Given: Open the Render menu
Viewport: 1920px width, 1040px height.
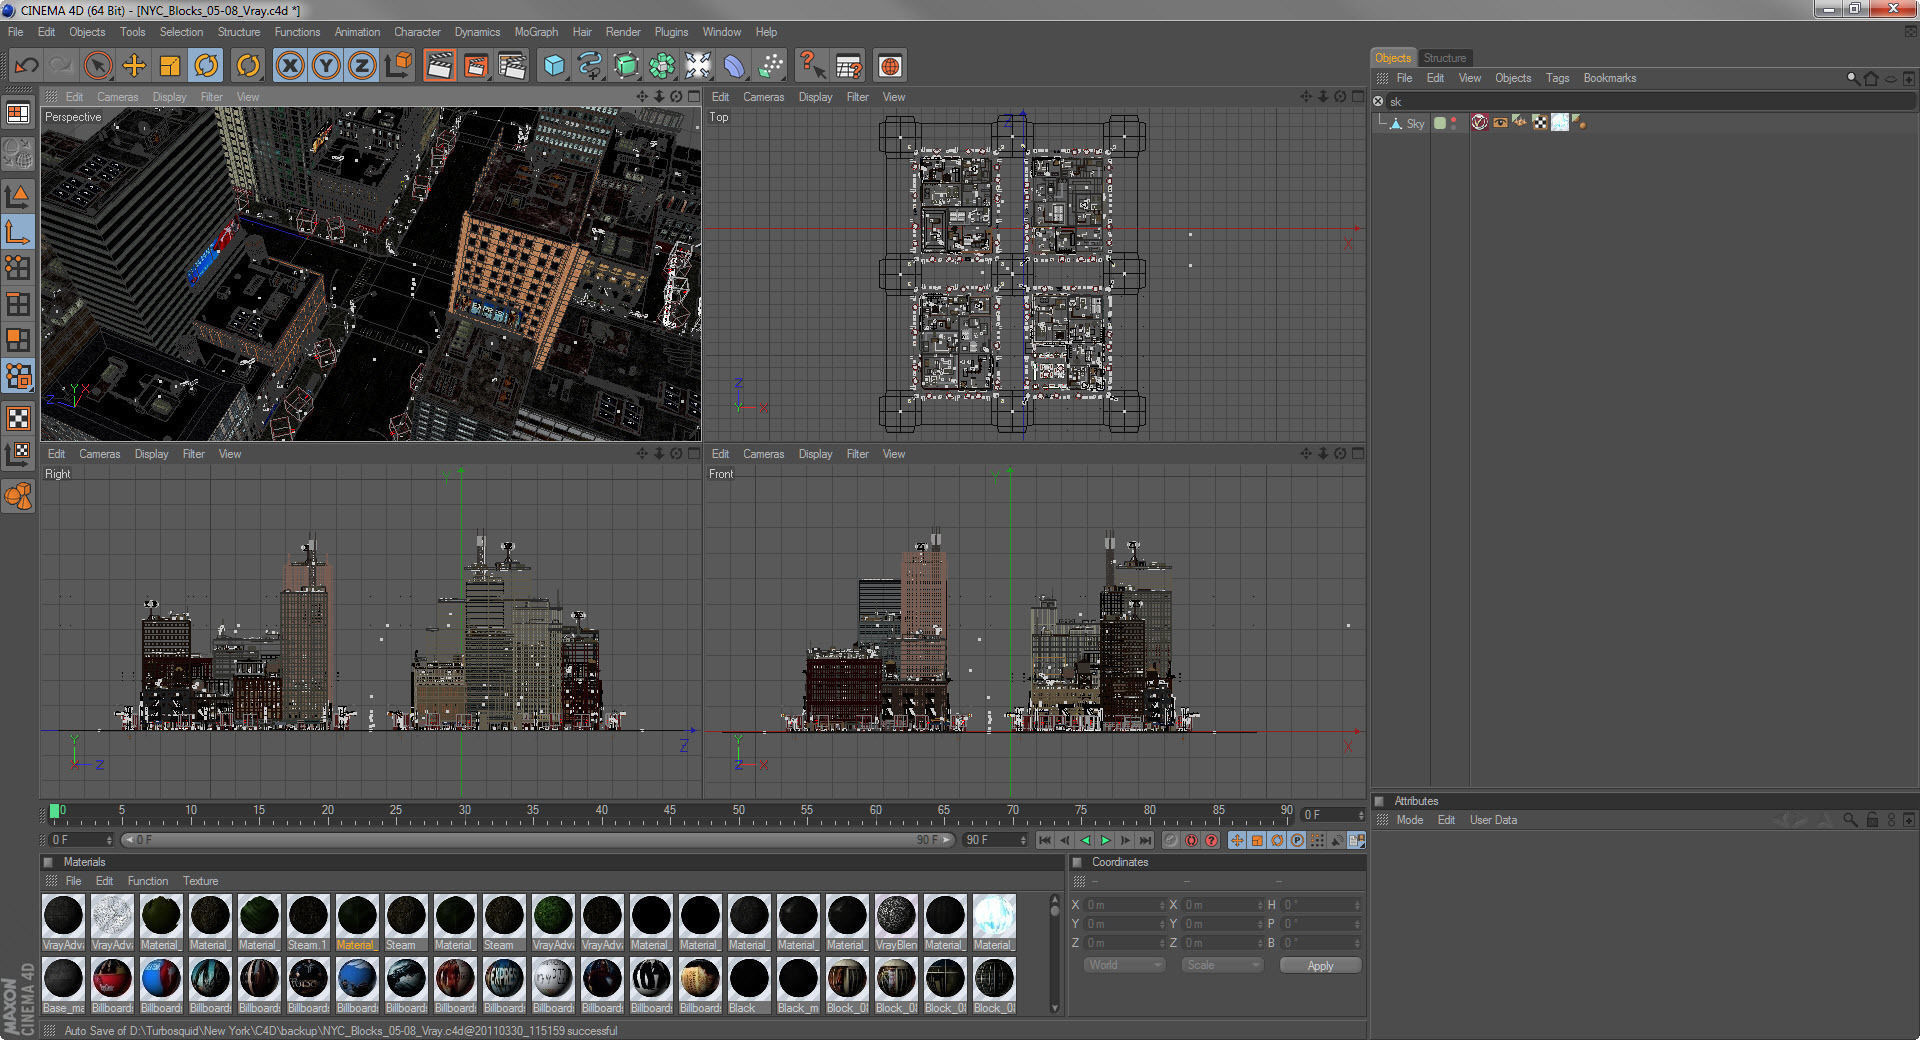Looking at the screenshot, I should pos(623,32).
